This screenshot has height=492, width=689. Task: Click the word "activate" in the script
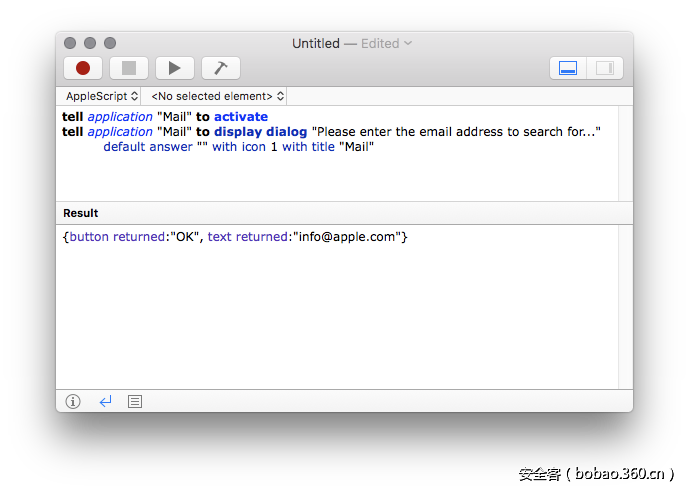click(241, 117)
